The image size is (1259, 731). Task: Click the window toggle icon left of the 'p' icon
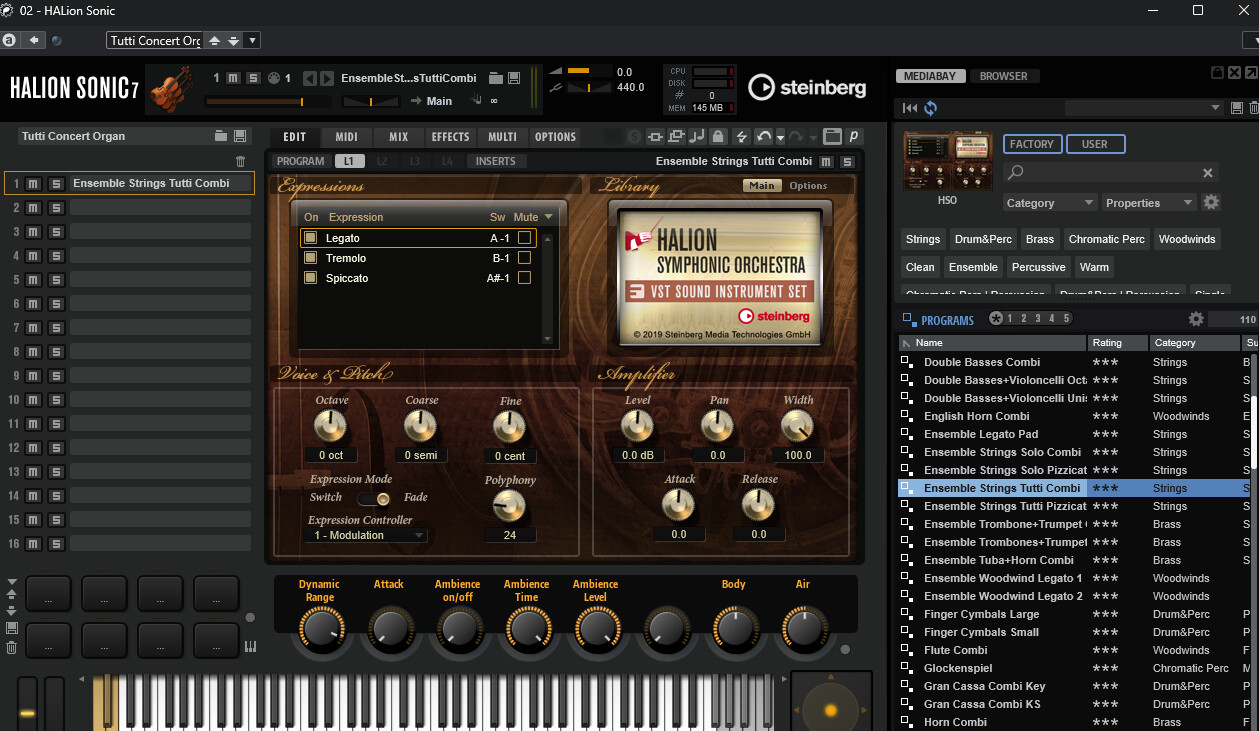pos(833,137)
